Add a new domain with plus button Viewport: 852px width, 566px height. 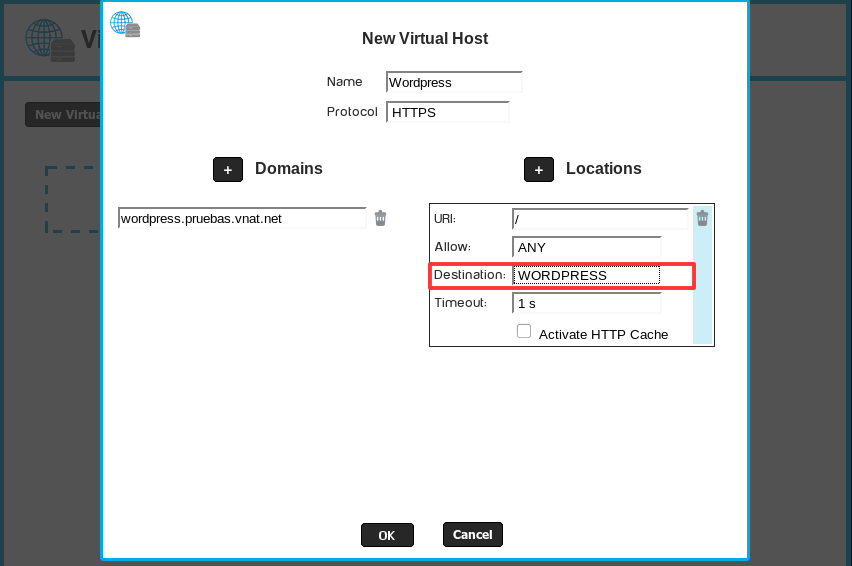pos(228,169)
